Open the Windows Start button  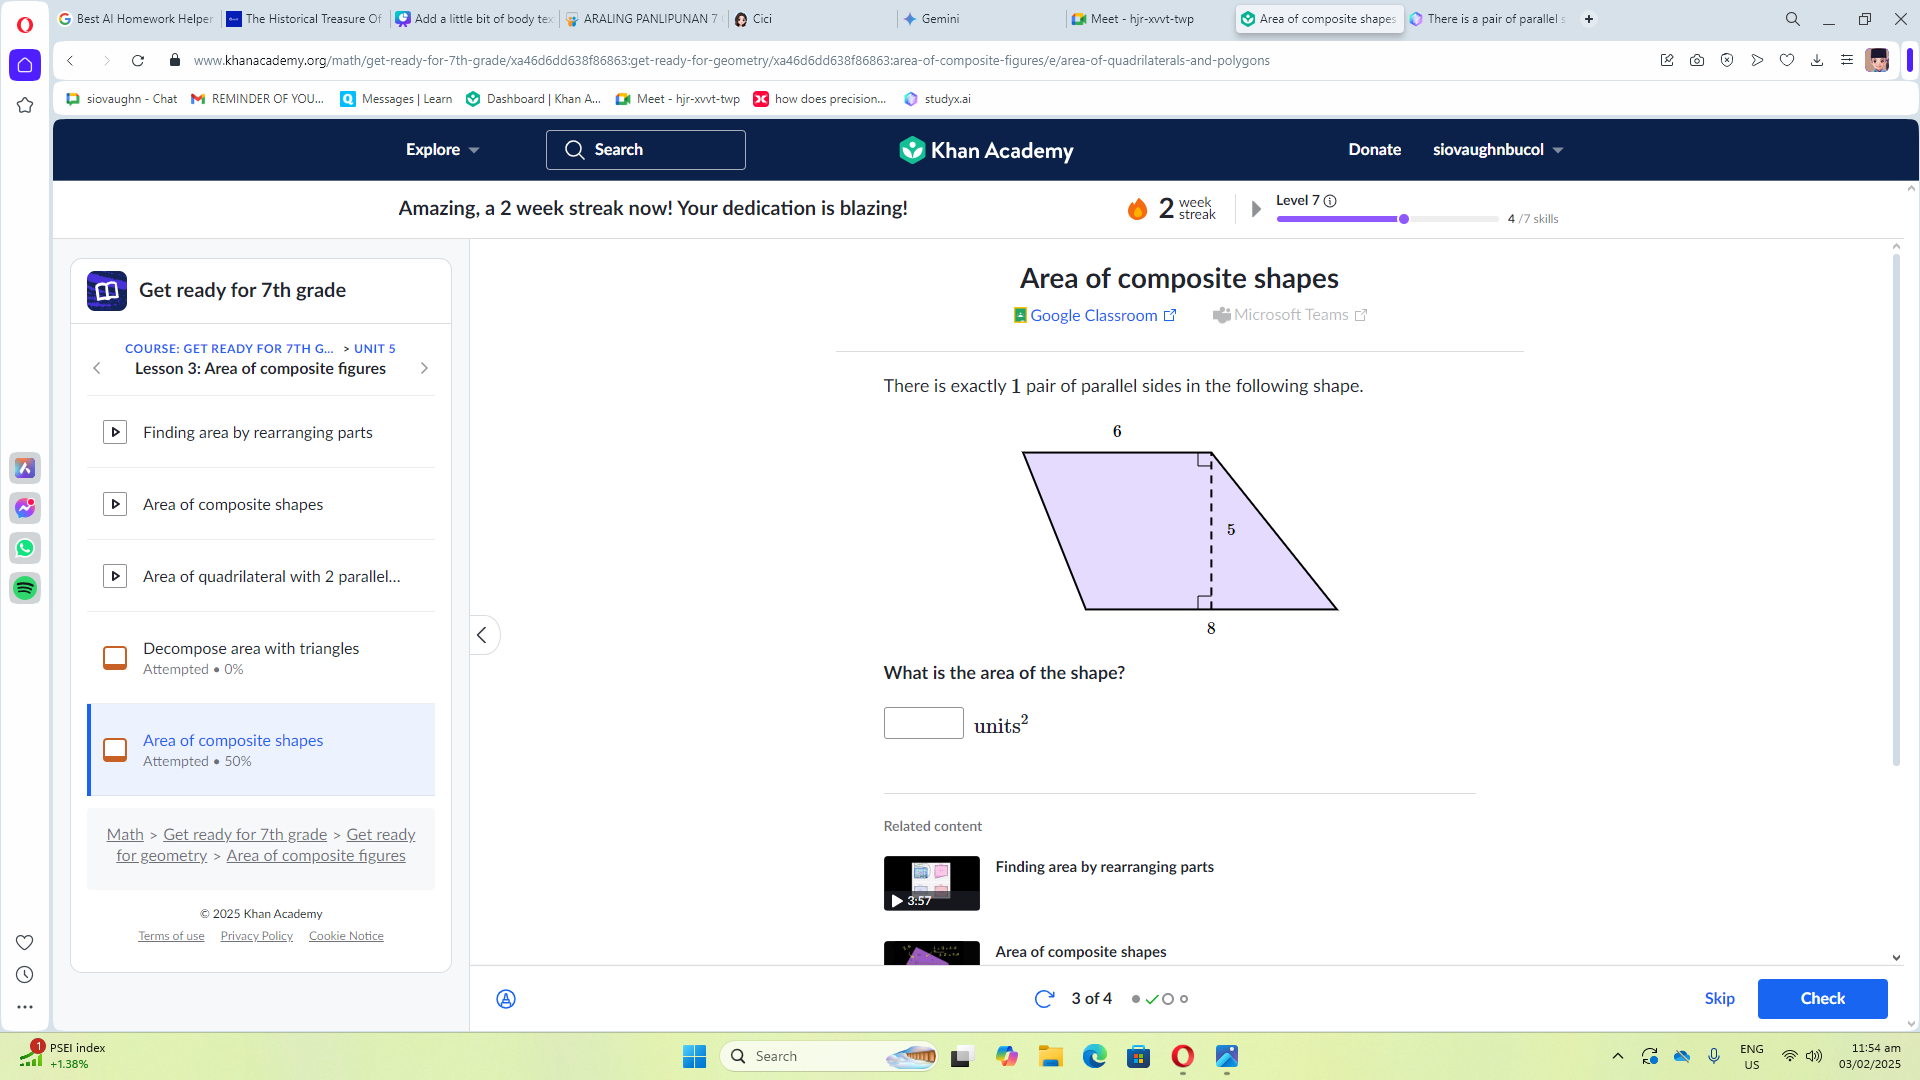tap(694, 1056)
